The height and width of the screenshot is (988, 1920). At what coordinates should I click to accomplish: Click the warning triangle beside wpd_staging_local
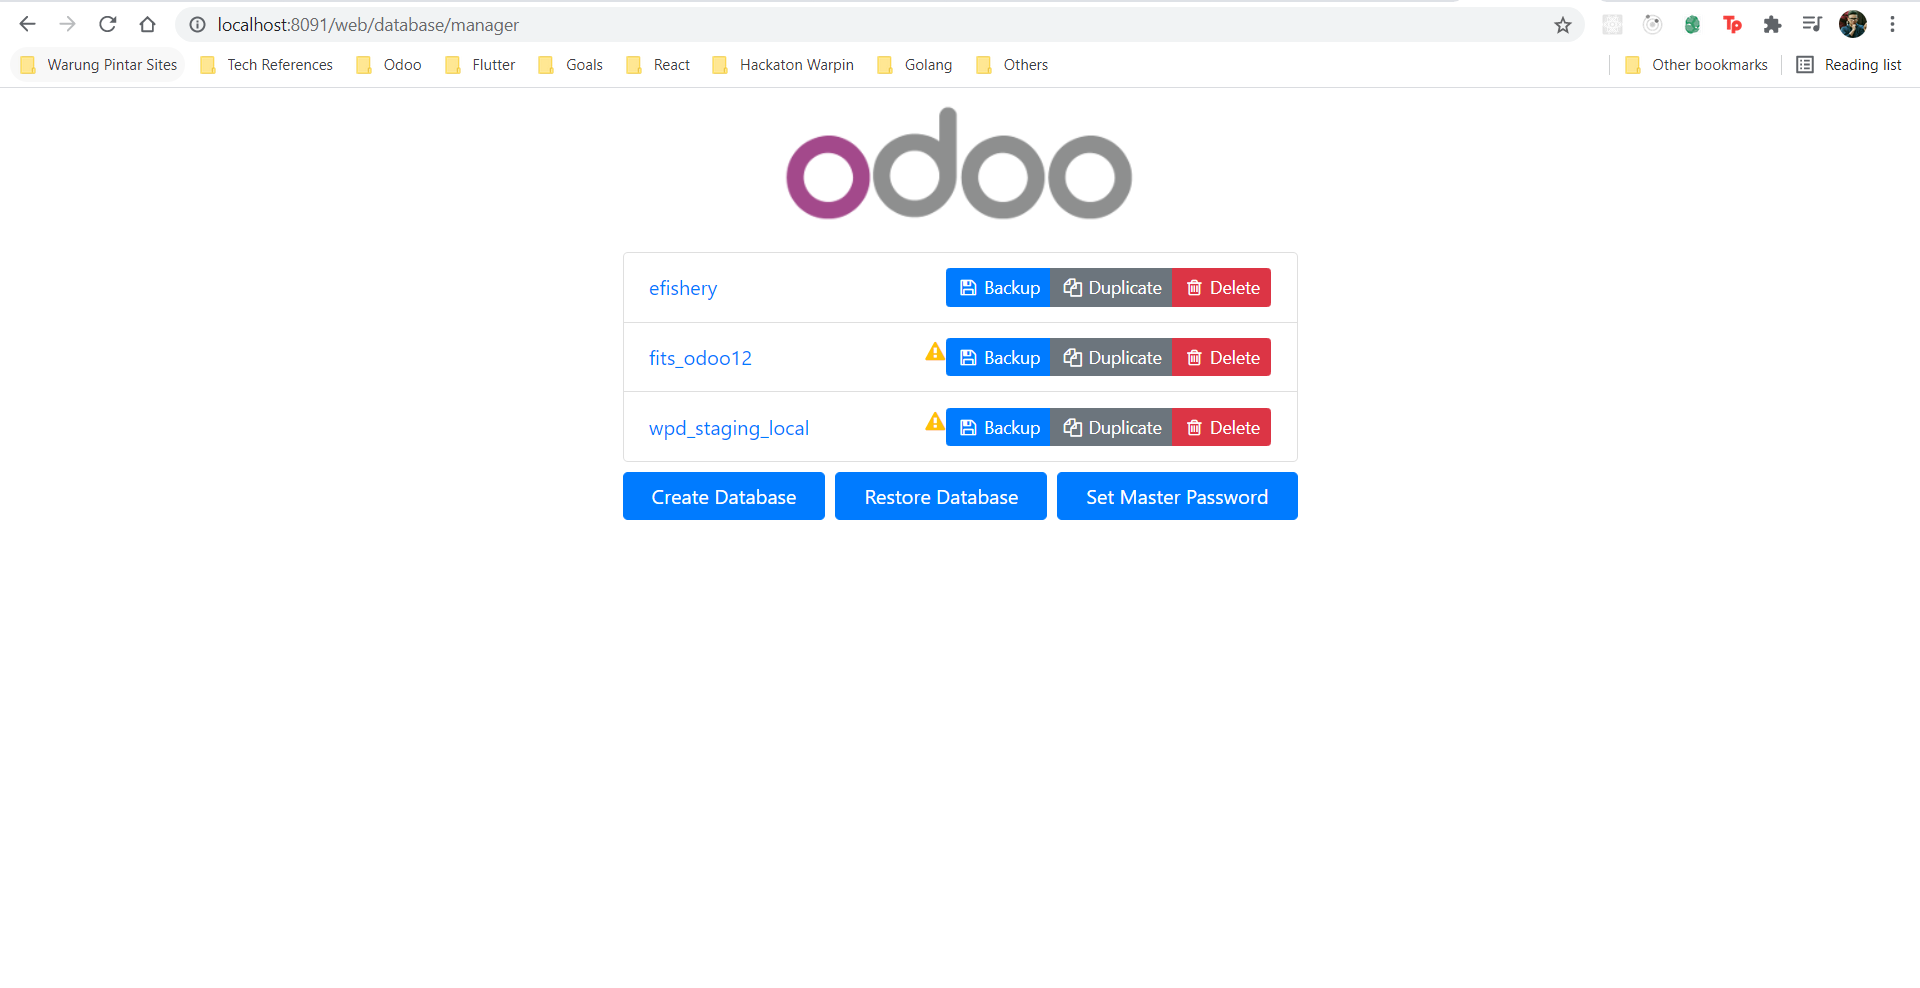point(933,422)
